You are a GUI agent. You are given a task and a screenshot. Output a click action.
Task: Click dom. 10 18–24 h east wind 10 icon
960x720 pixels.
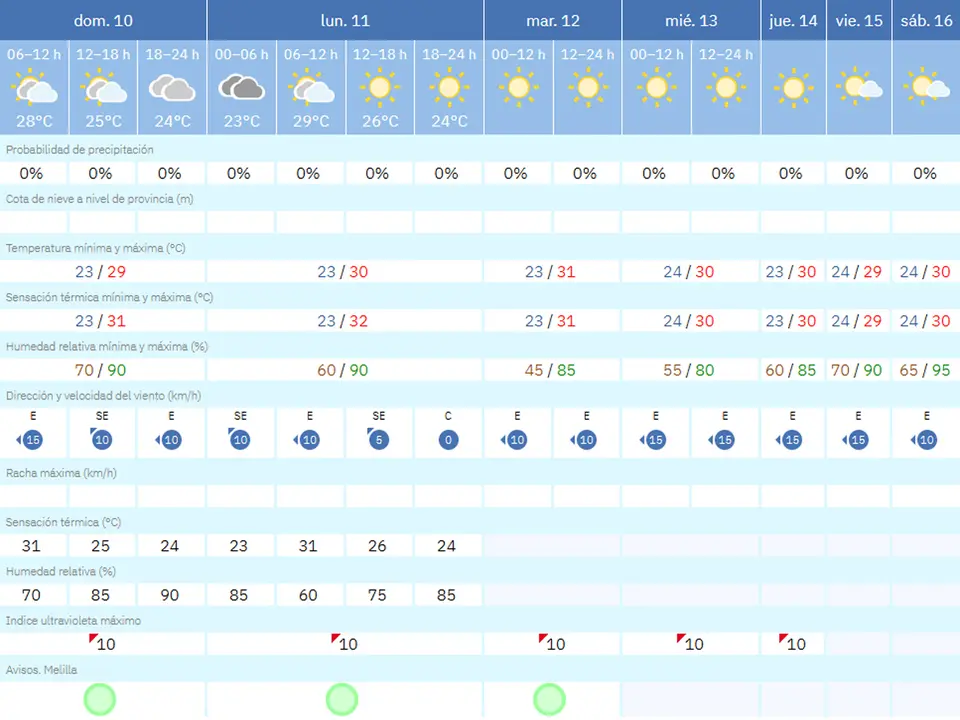(x=169, y=440)
